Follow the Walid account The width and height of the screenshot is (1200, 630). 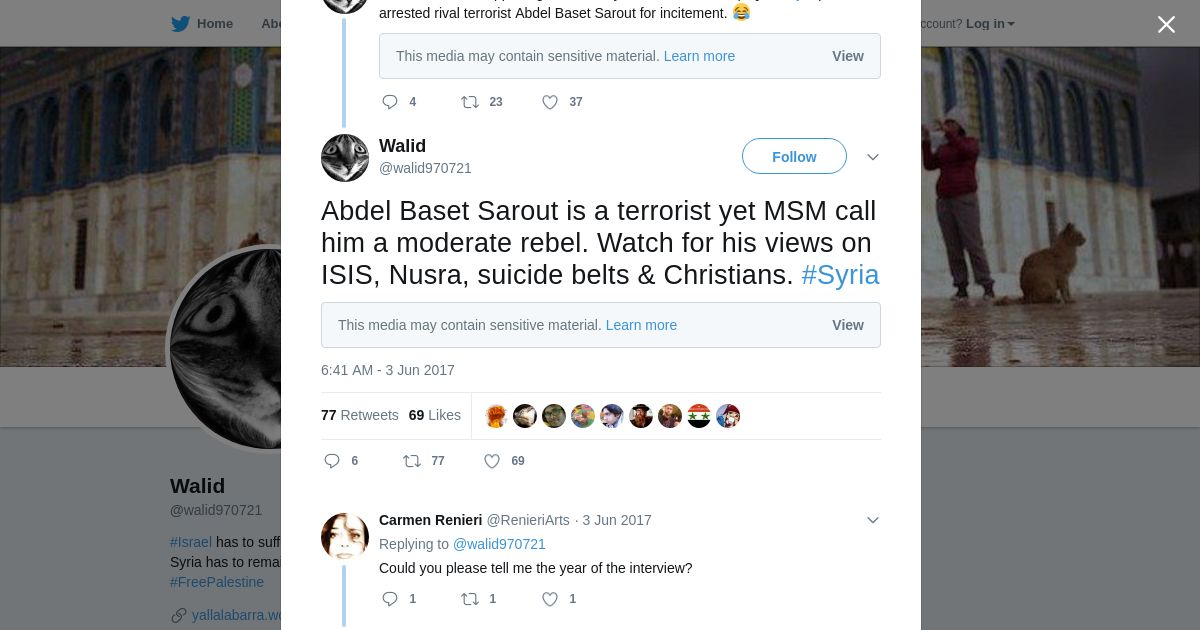pyautogui.click(x=794, y=157)
